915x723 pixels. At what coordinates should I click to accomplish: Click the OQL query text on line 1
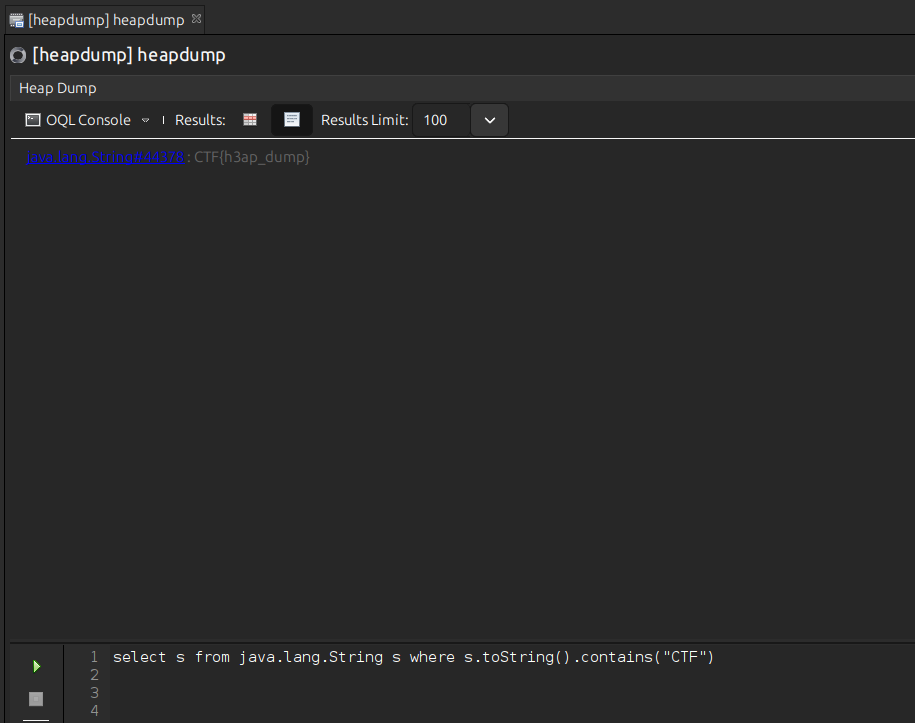click(x=413, y=657)
